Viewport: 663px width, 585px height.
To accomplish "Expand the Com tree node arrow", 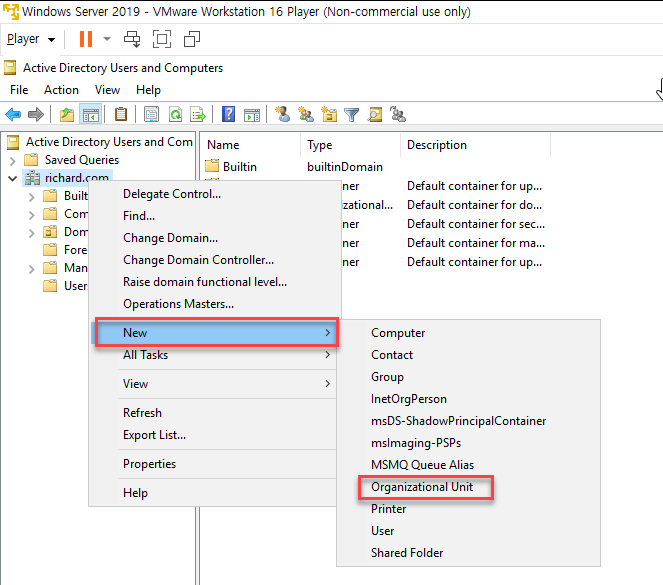I will point(32,215).
